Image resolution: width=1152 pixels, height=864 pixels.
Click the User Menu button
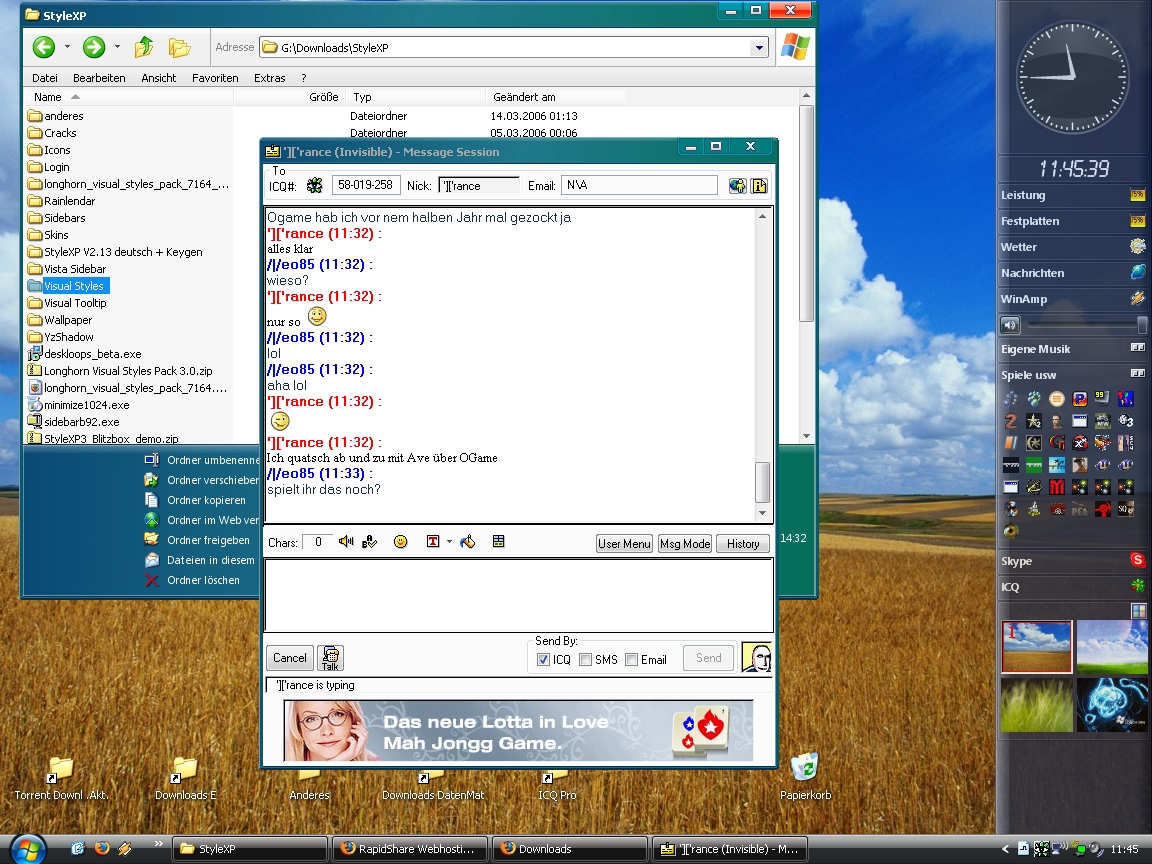tap(624, 544)
